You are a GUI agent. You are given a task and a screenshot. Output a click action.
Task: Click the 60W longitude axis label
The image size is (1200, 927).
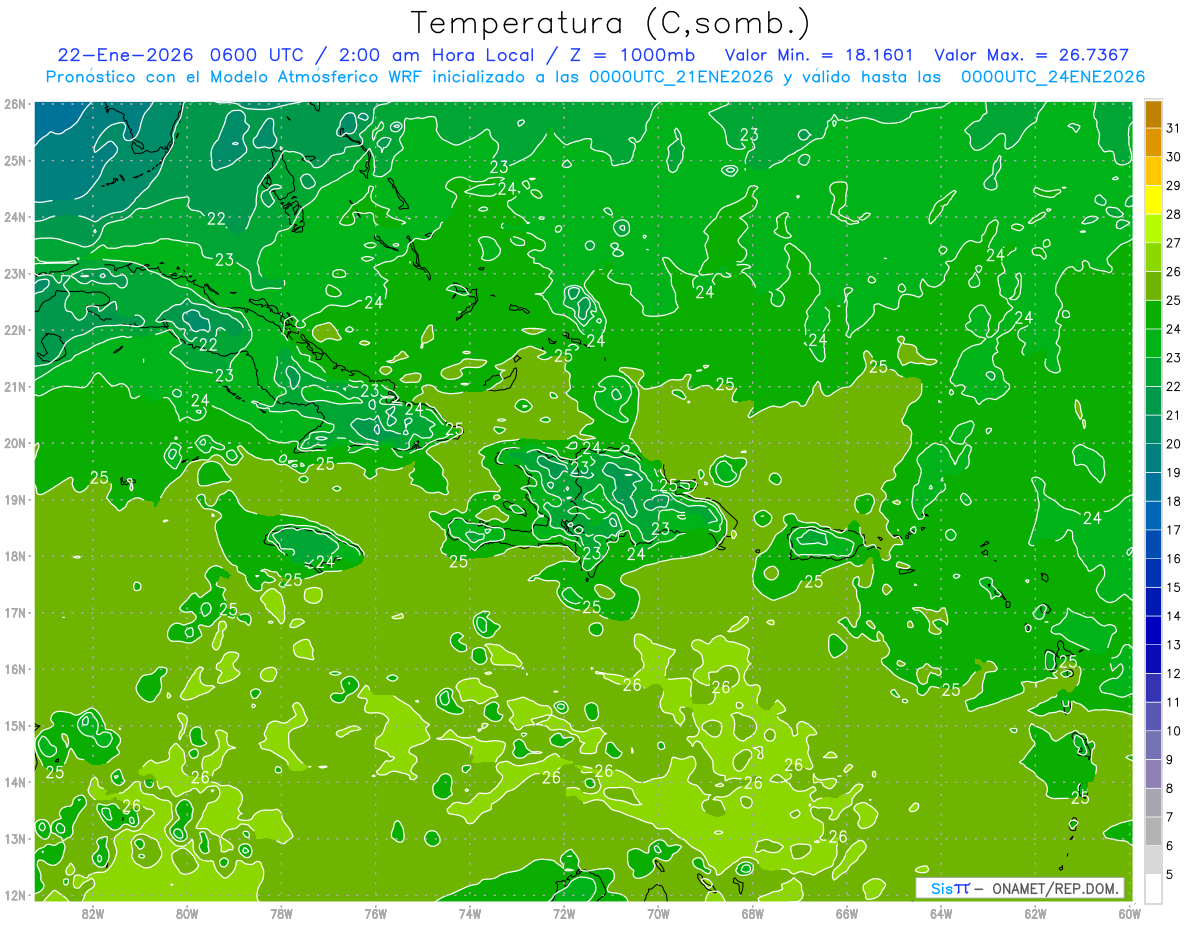1130,913
